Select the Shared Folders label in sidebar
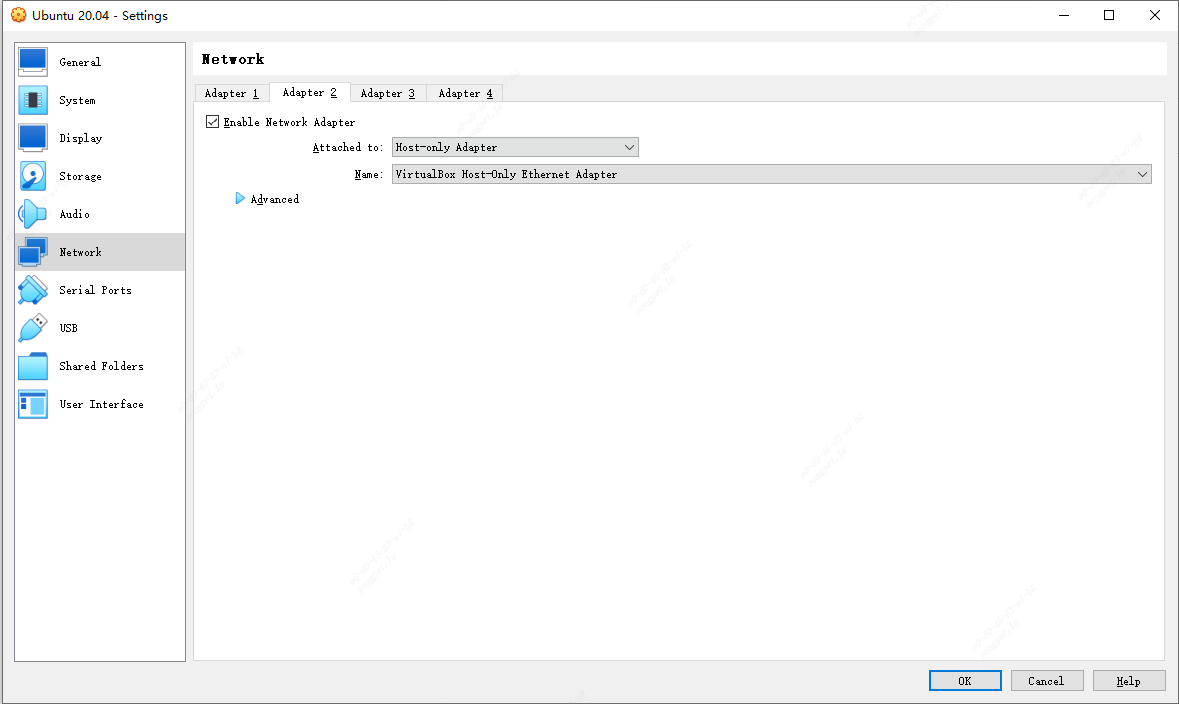The image size is (1179, 704). click(x=102, y=366)
